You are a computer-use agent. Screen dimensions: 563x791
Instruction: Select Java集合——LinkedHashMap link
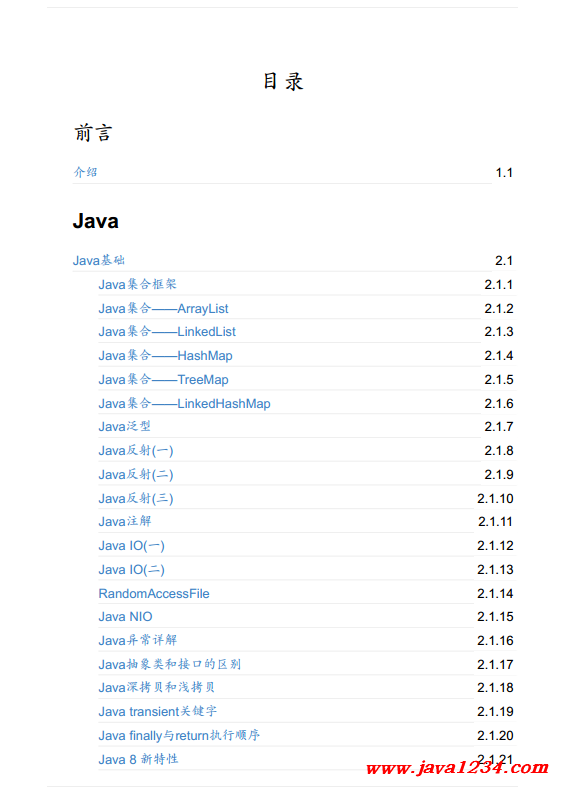coord(184,404)
